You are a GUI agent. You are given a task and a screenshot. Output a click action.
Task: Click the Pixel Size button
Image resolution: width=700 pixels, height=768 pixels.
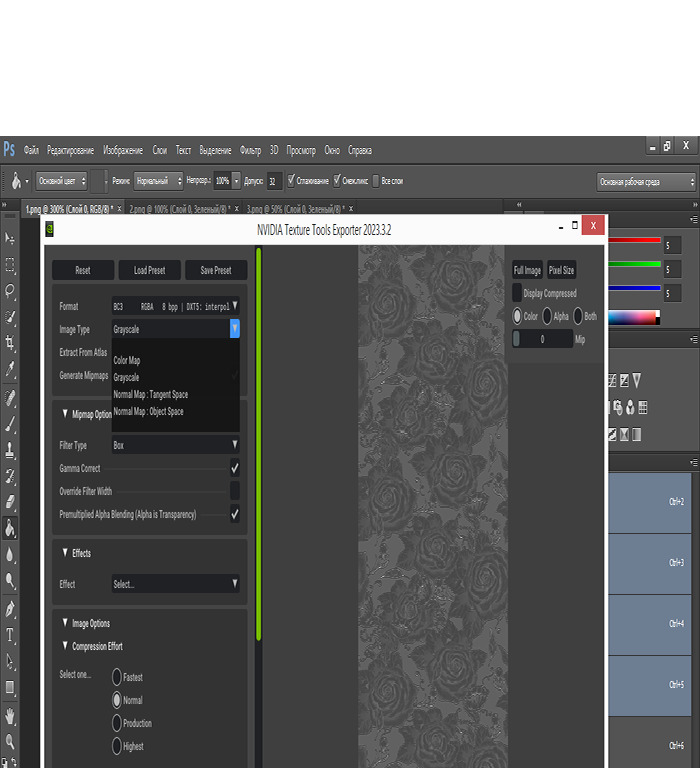pyautogui.click(x=561, y=270)
